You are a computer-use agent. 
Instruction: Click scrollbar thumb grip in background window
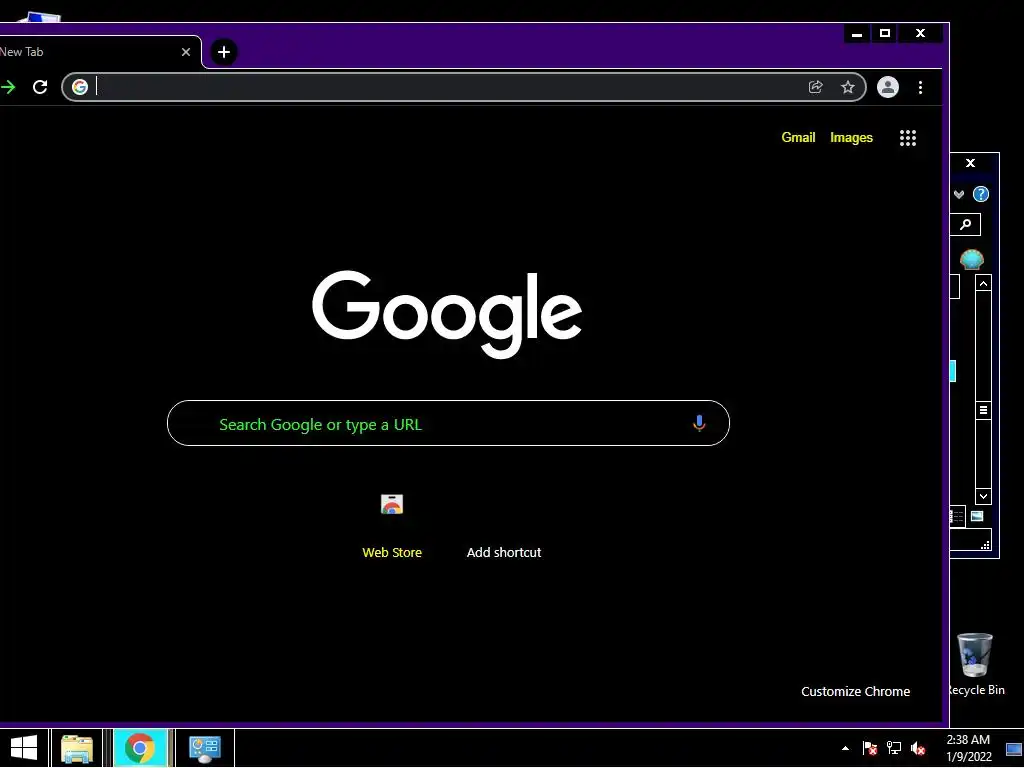click(x=984, y=410)
